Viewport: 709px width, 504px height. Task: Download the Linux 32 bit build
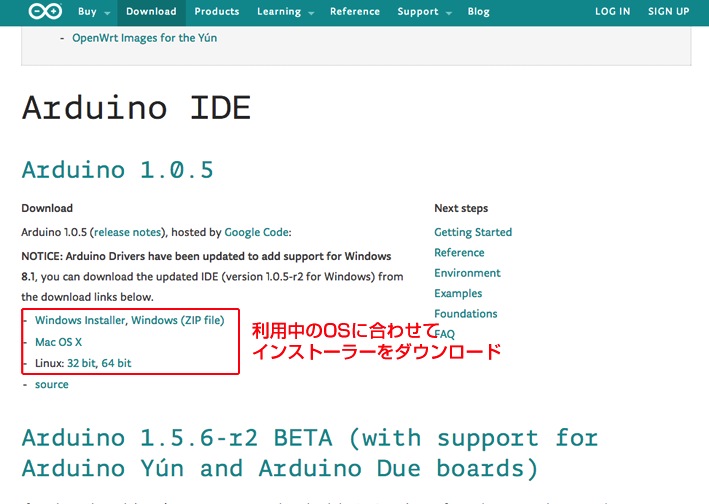[x=81, y=363]
